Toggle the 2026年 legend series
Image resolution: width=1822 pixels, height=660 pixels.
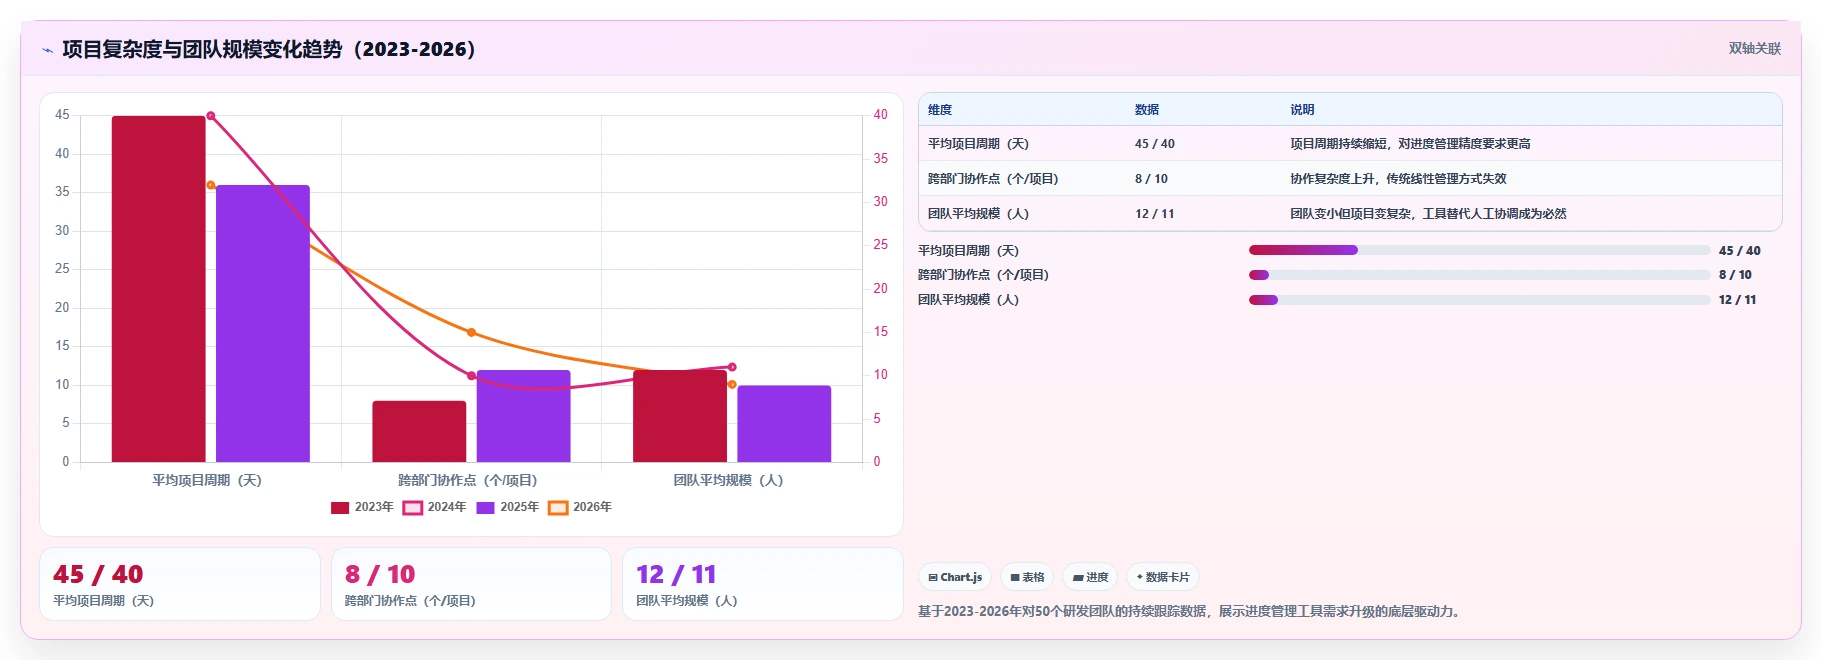pos(580,507)
